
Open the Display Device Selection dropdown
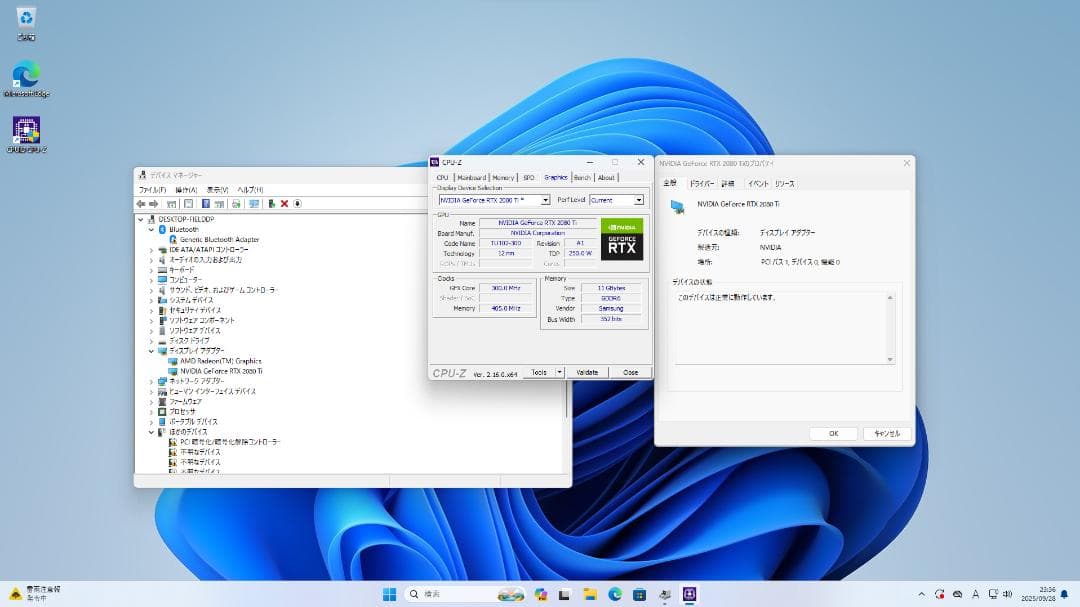pos(544,199)
